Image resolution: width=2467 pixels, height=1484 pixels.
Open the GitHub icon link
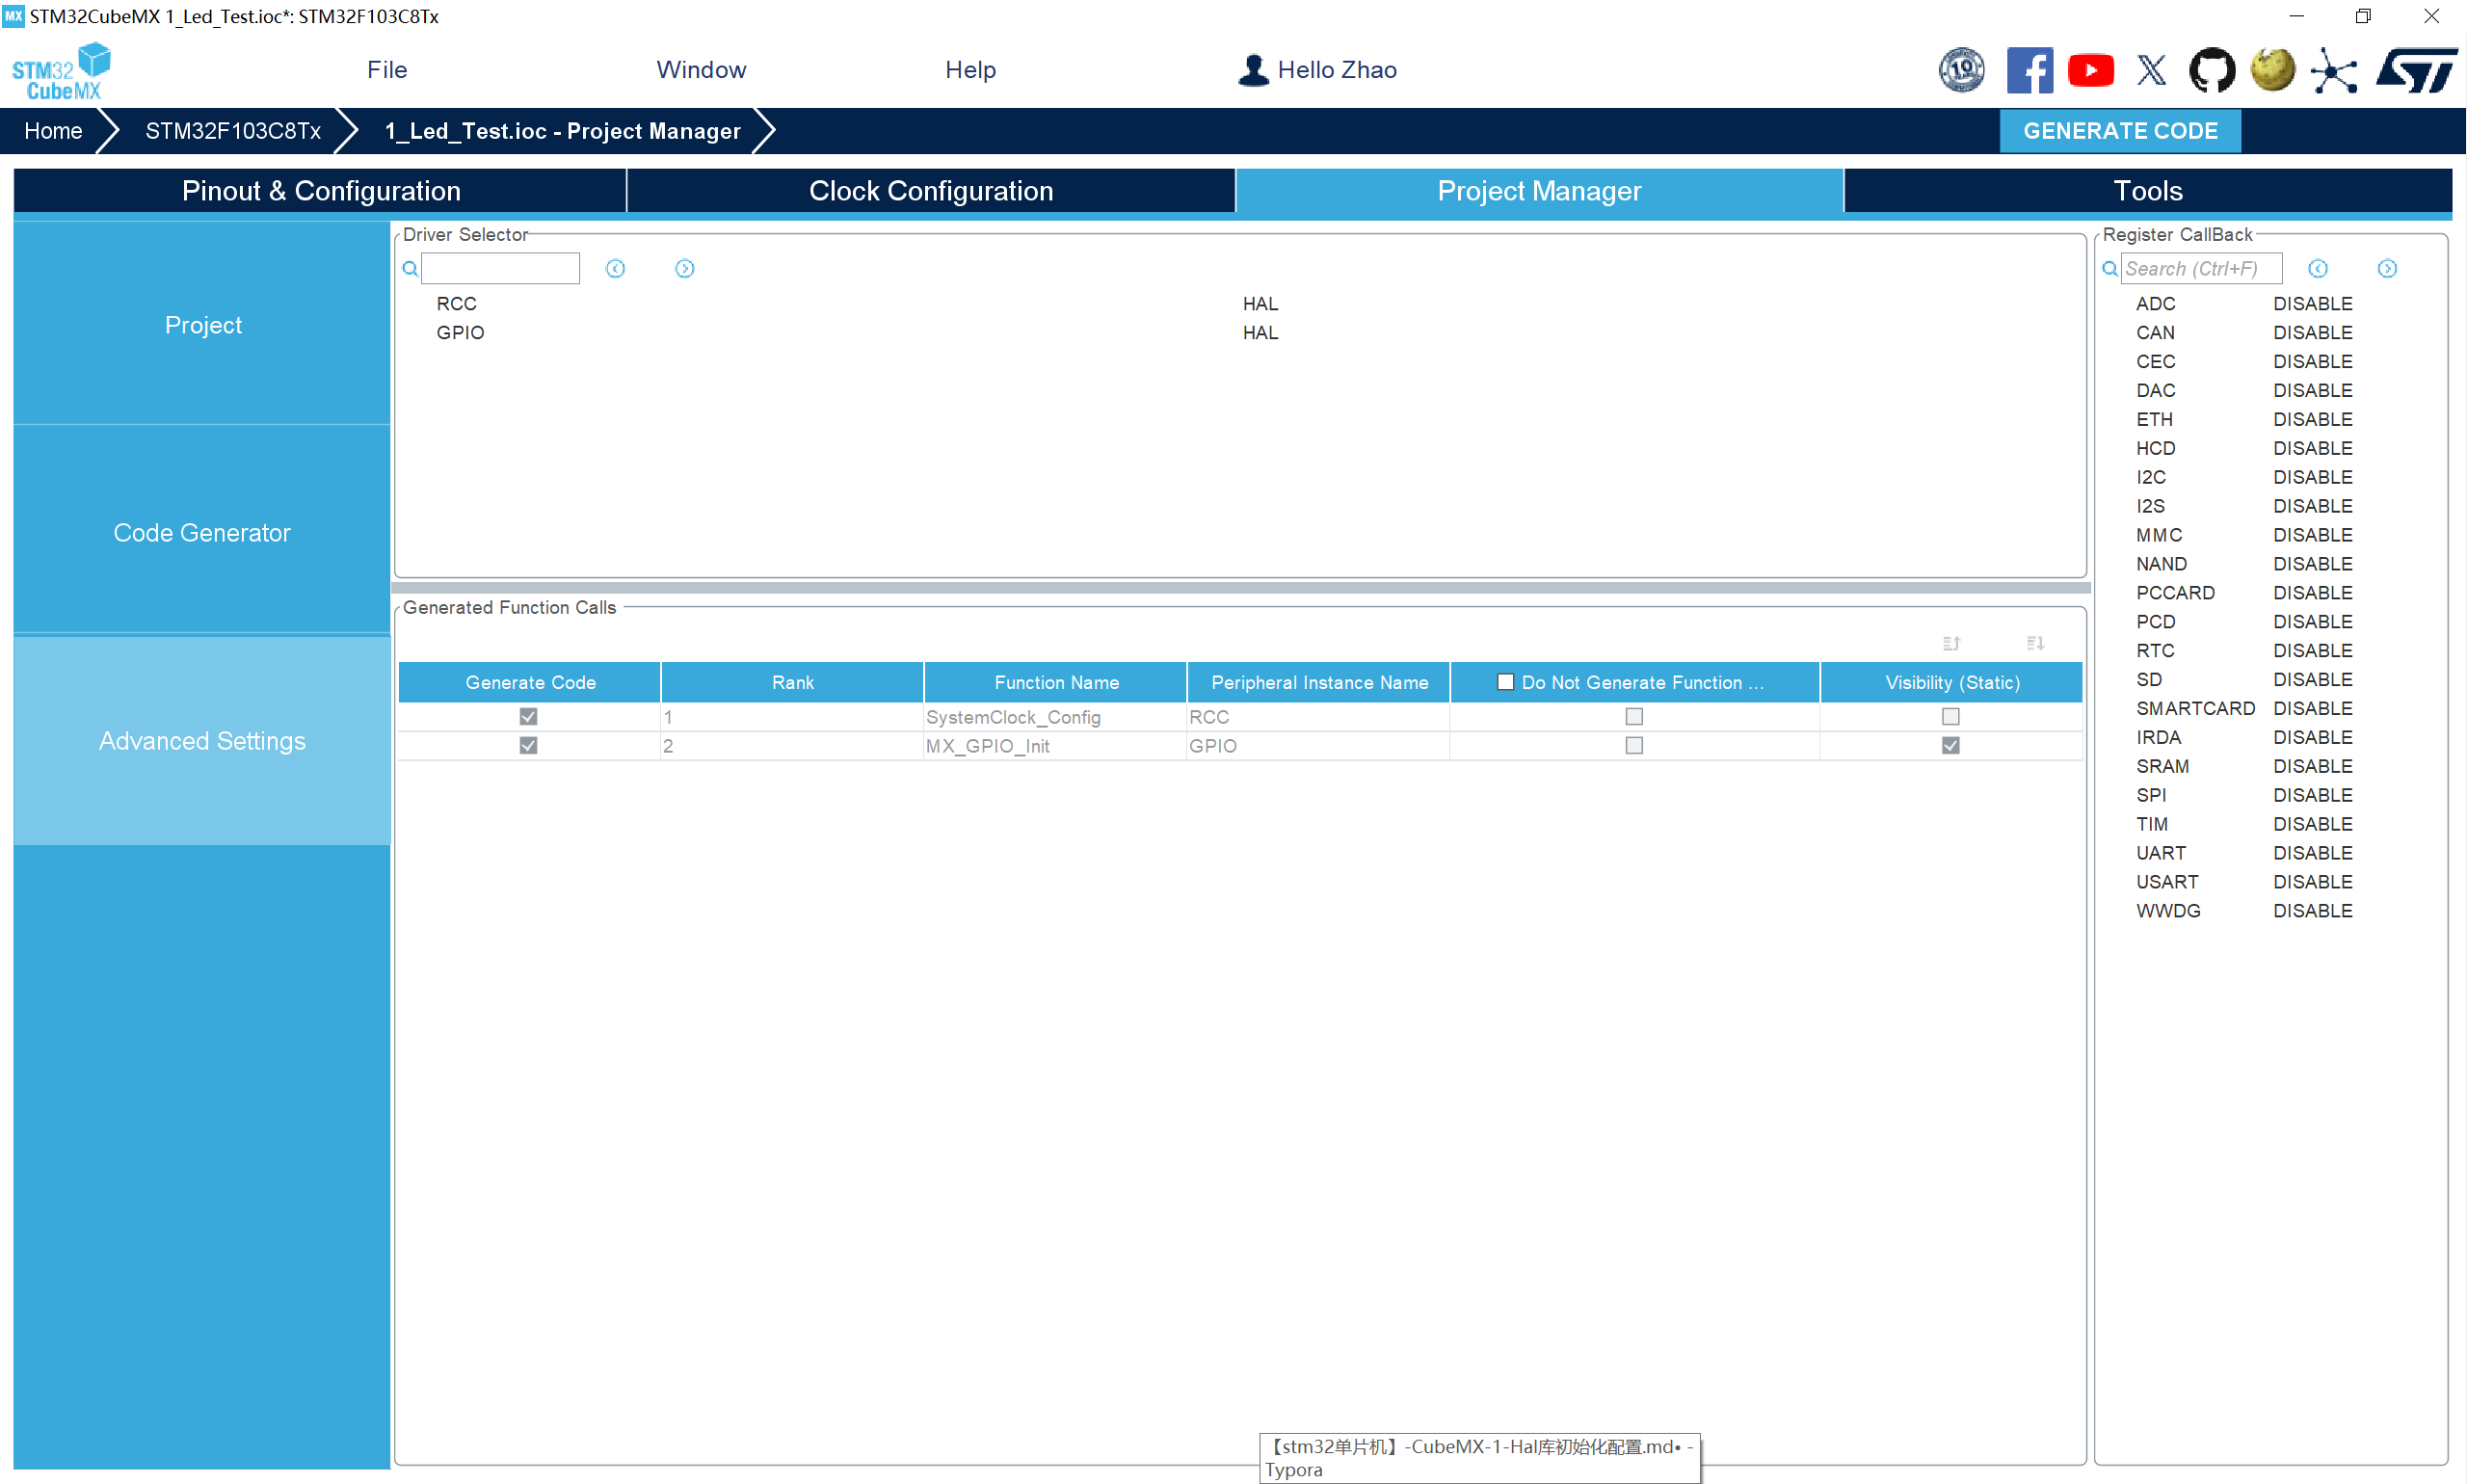(x=2211, y=70)
